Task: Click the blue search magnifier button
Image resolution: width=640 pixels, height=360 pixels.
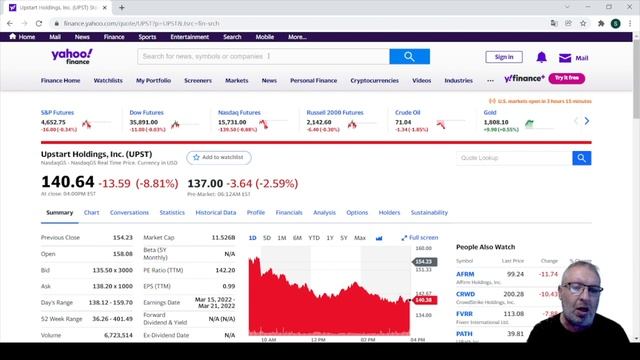Action: pos(409,56)
